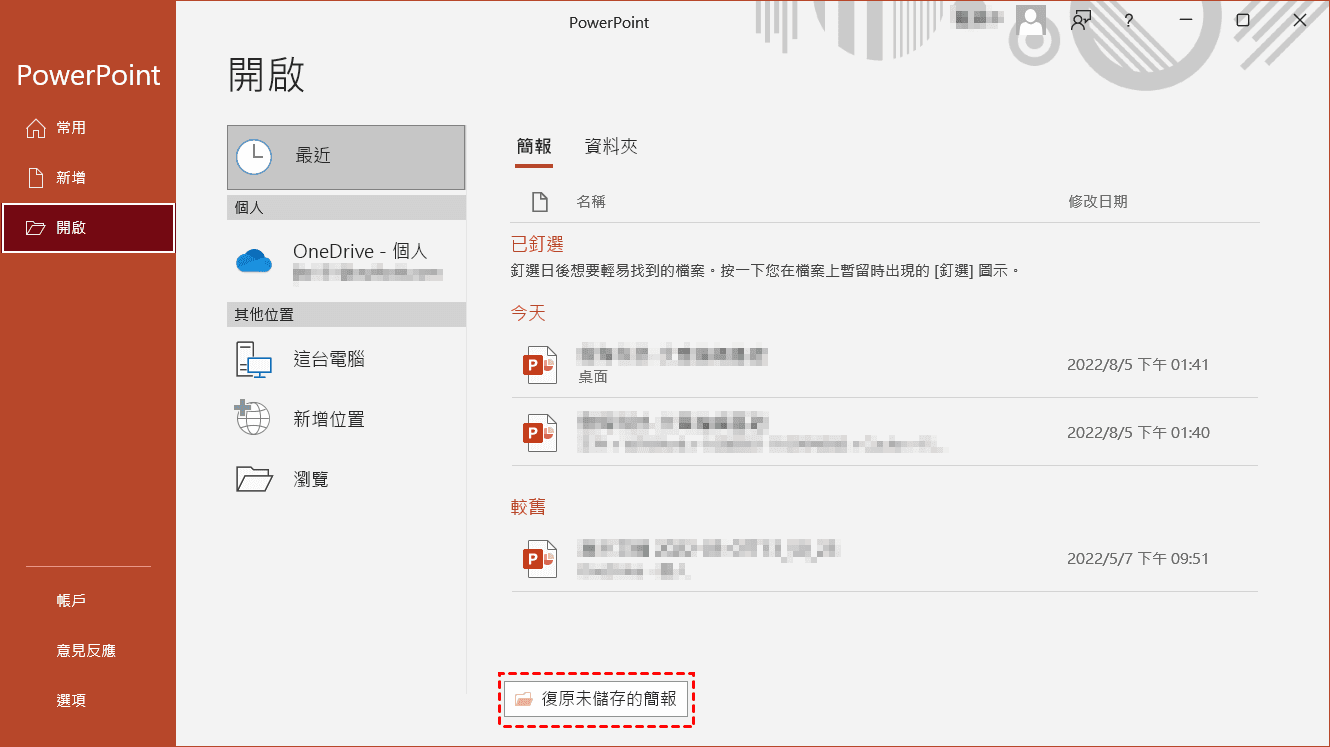This screenshot has height=747, width=1330.
Task: Click the feedback person icon in title bar
Action: (1080, 20)
